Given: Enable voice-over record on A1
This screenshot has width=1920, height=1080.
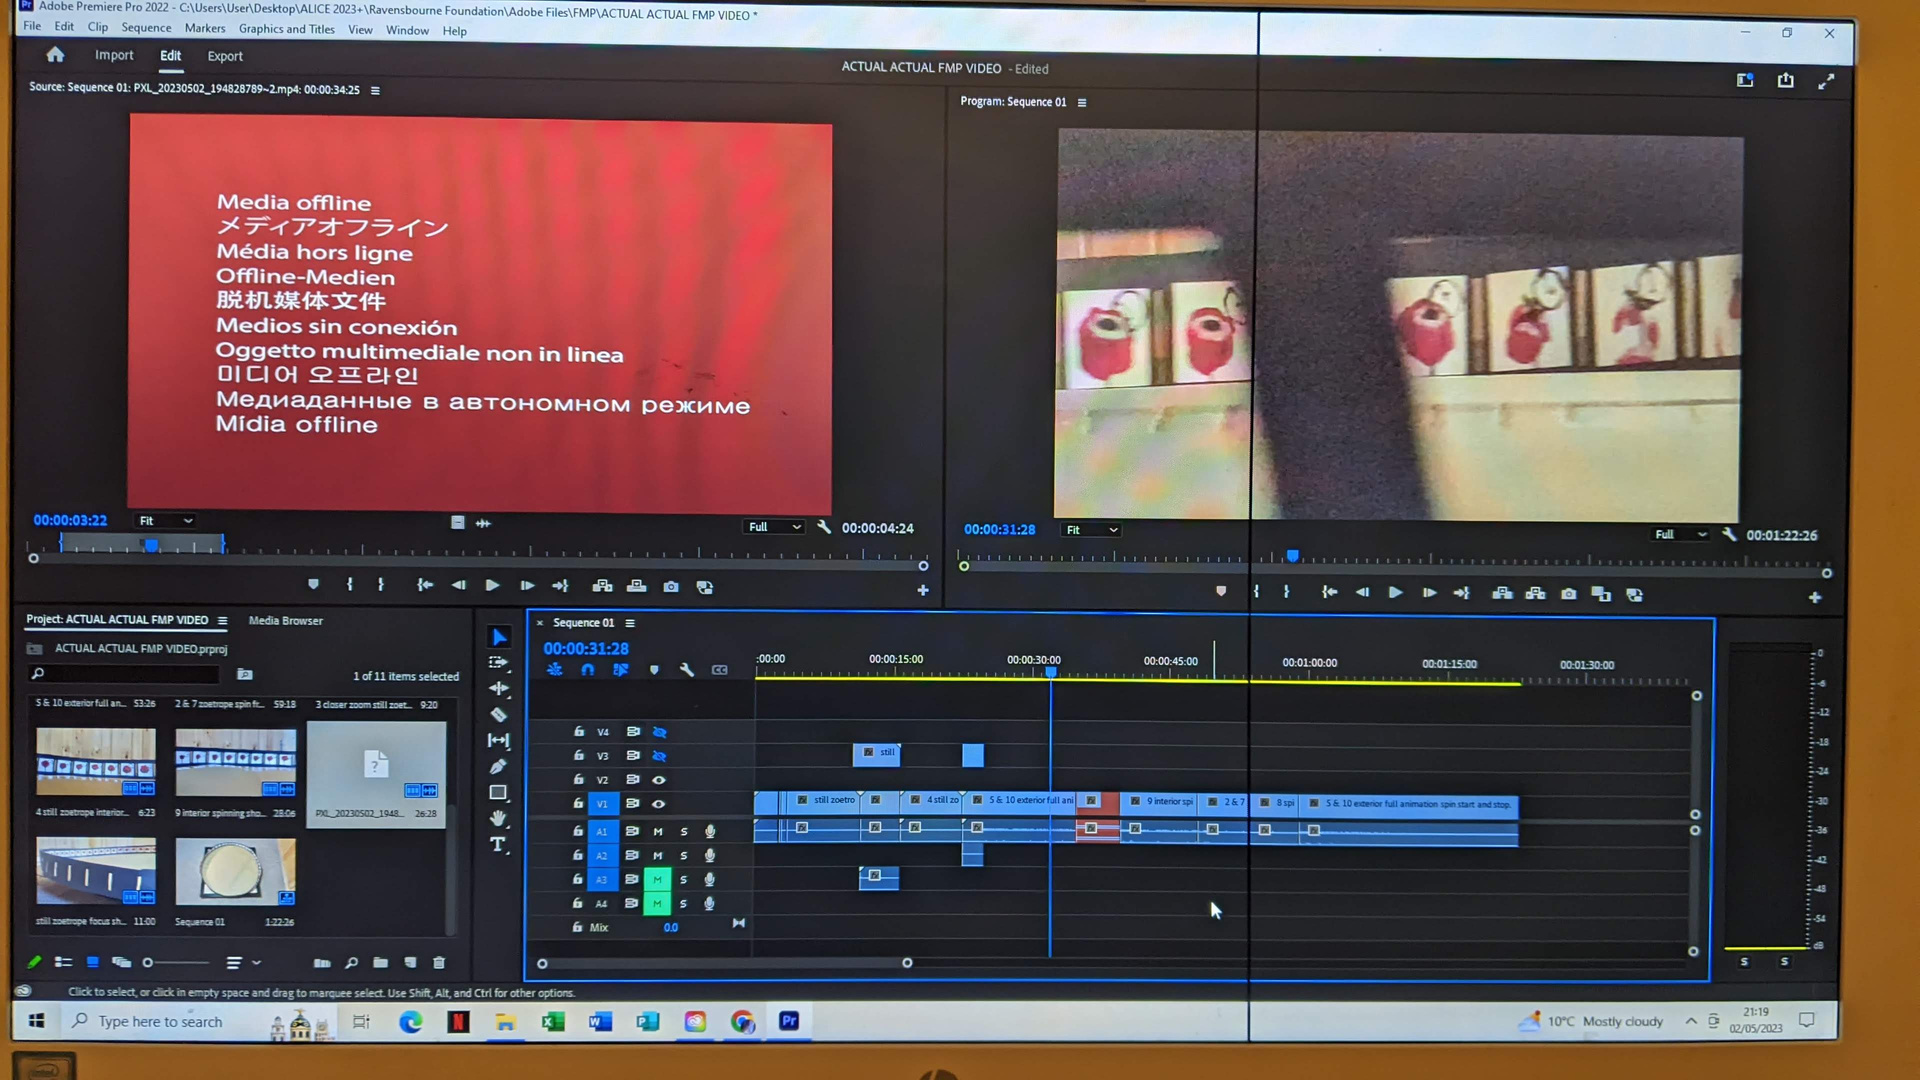Looking at the screenshot, I should coord(710,831).
